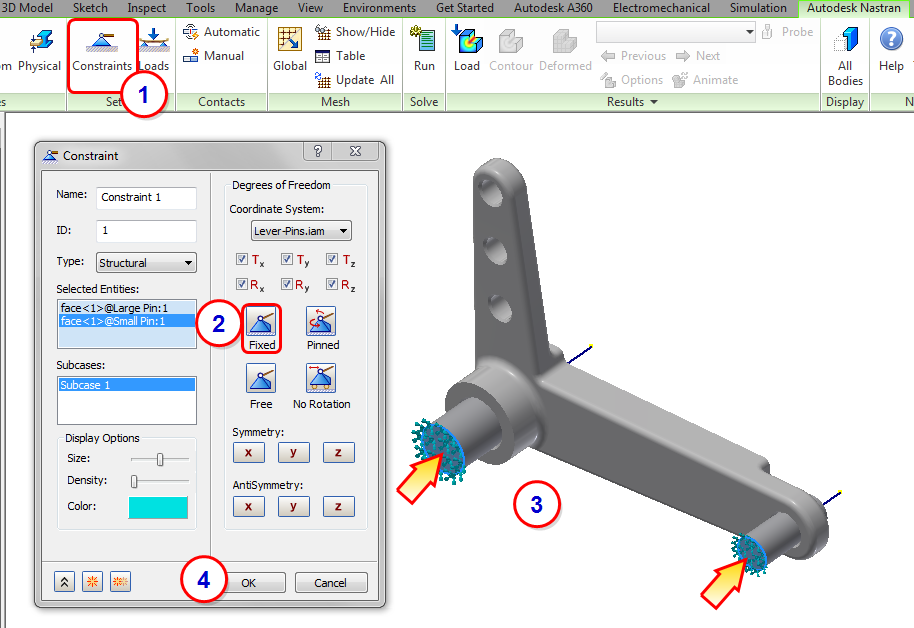The width and height of the screenshot is (914, 628).
Task: Open Nastran Help
Action: (891, 50)
